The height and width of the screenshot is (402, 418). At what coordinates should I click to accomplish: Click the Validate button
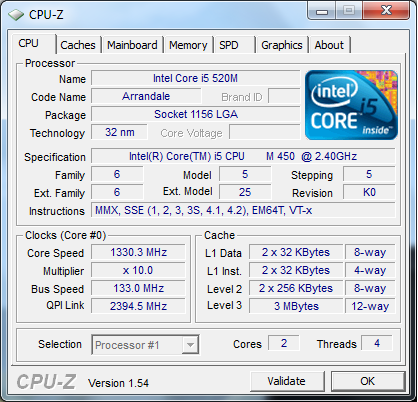click(287, 381)
